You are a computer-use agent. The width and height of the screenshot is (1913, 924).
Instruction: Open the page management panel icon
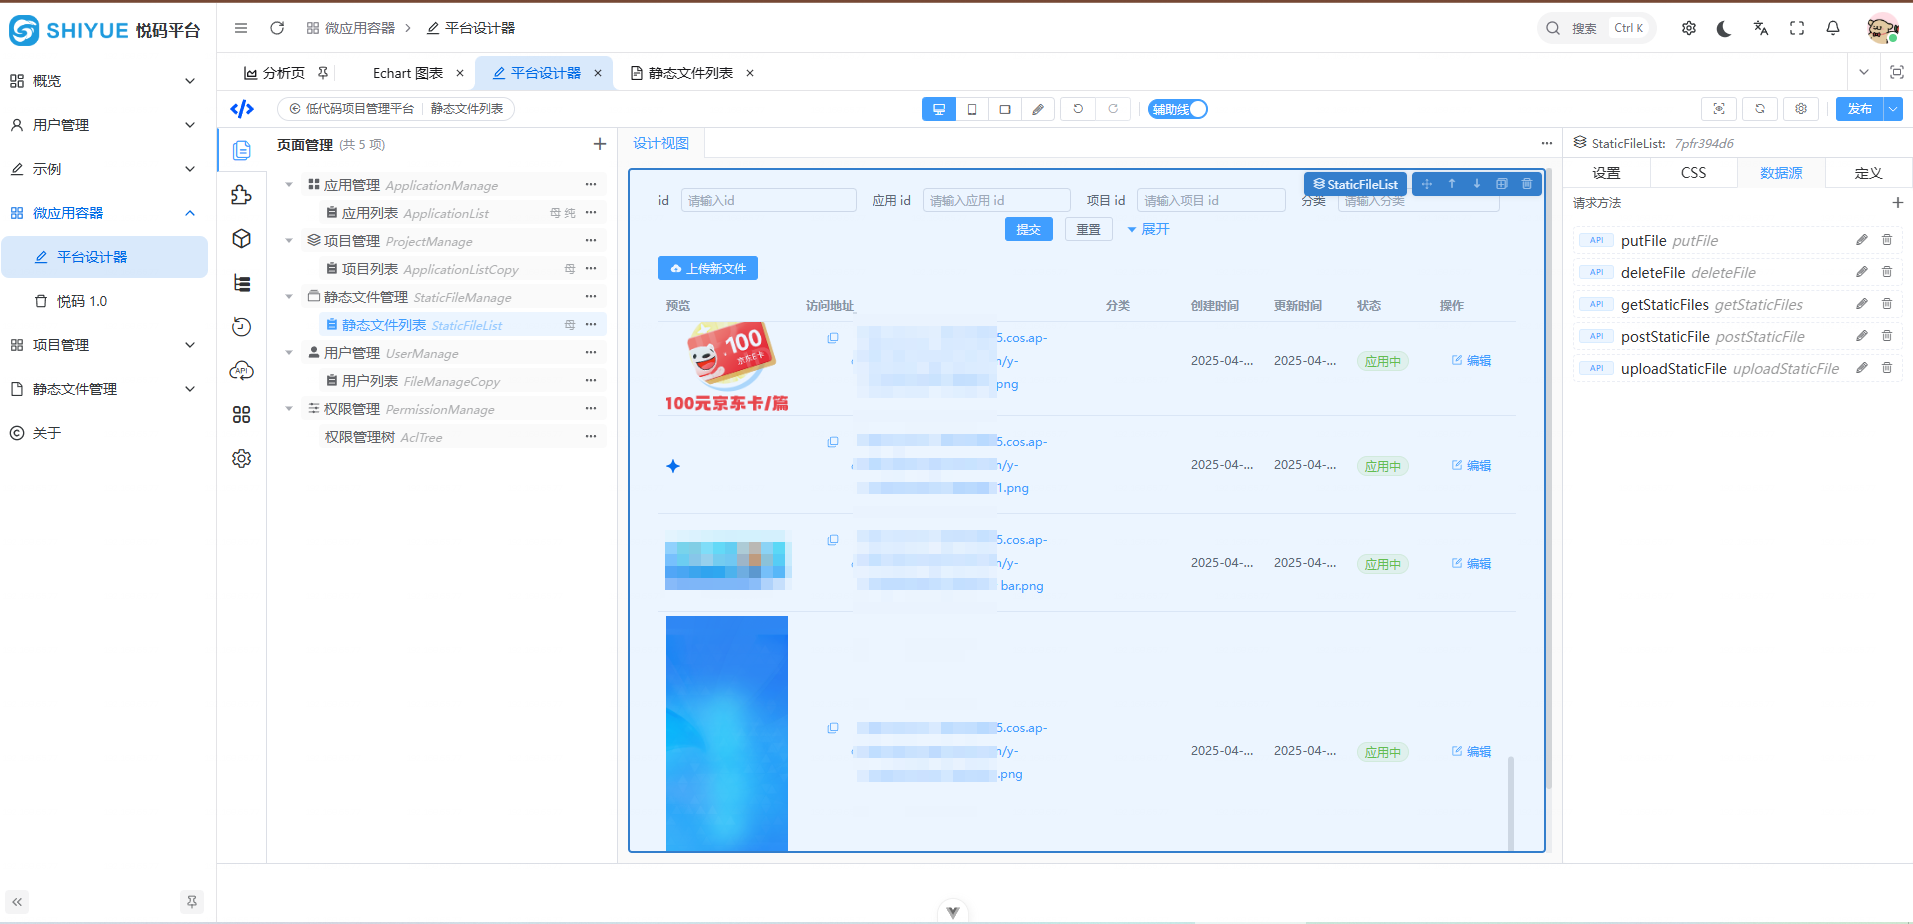click(x=241, y=151)
